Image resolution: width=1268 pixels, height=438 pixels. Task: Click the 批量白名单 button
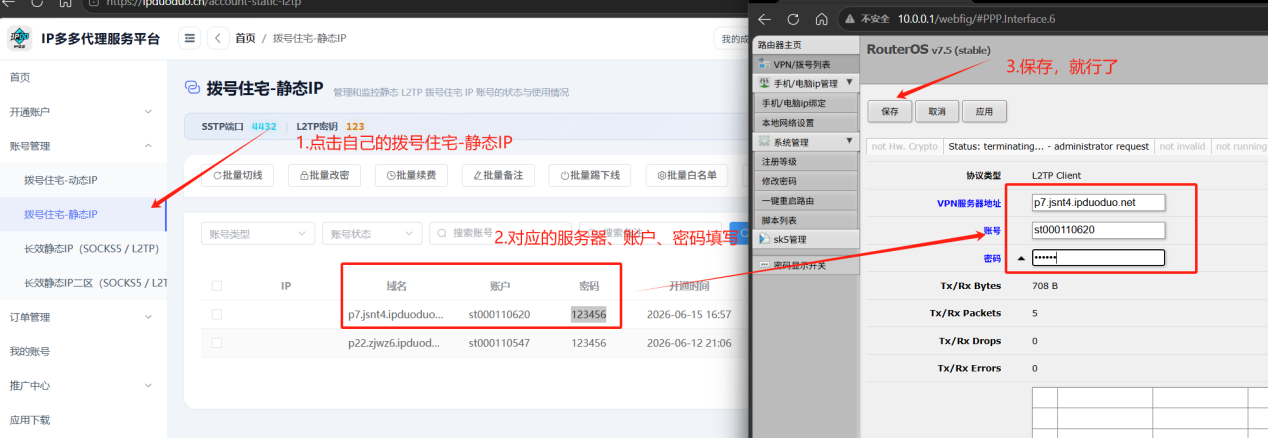[687, 175]
